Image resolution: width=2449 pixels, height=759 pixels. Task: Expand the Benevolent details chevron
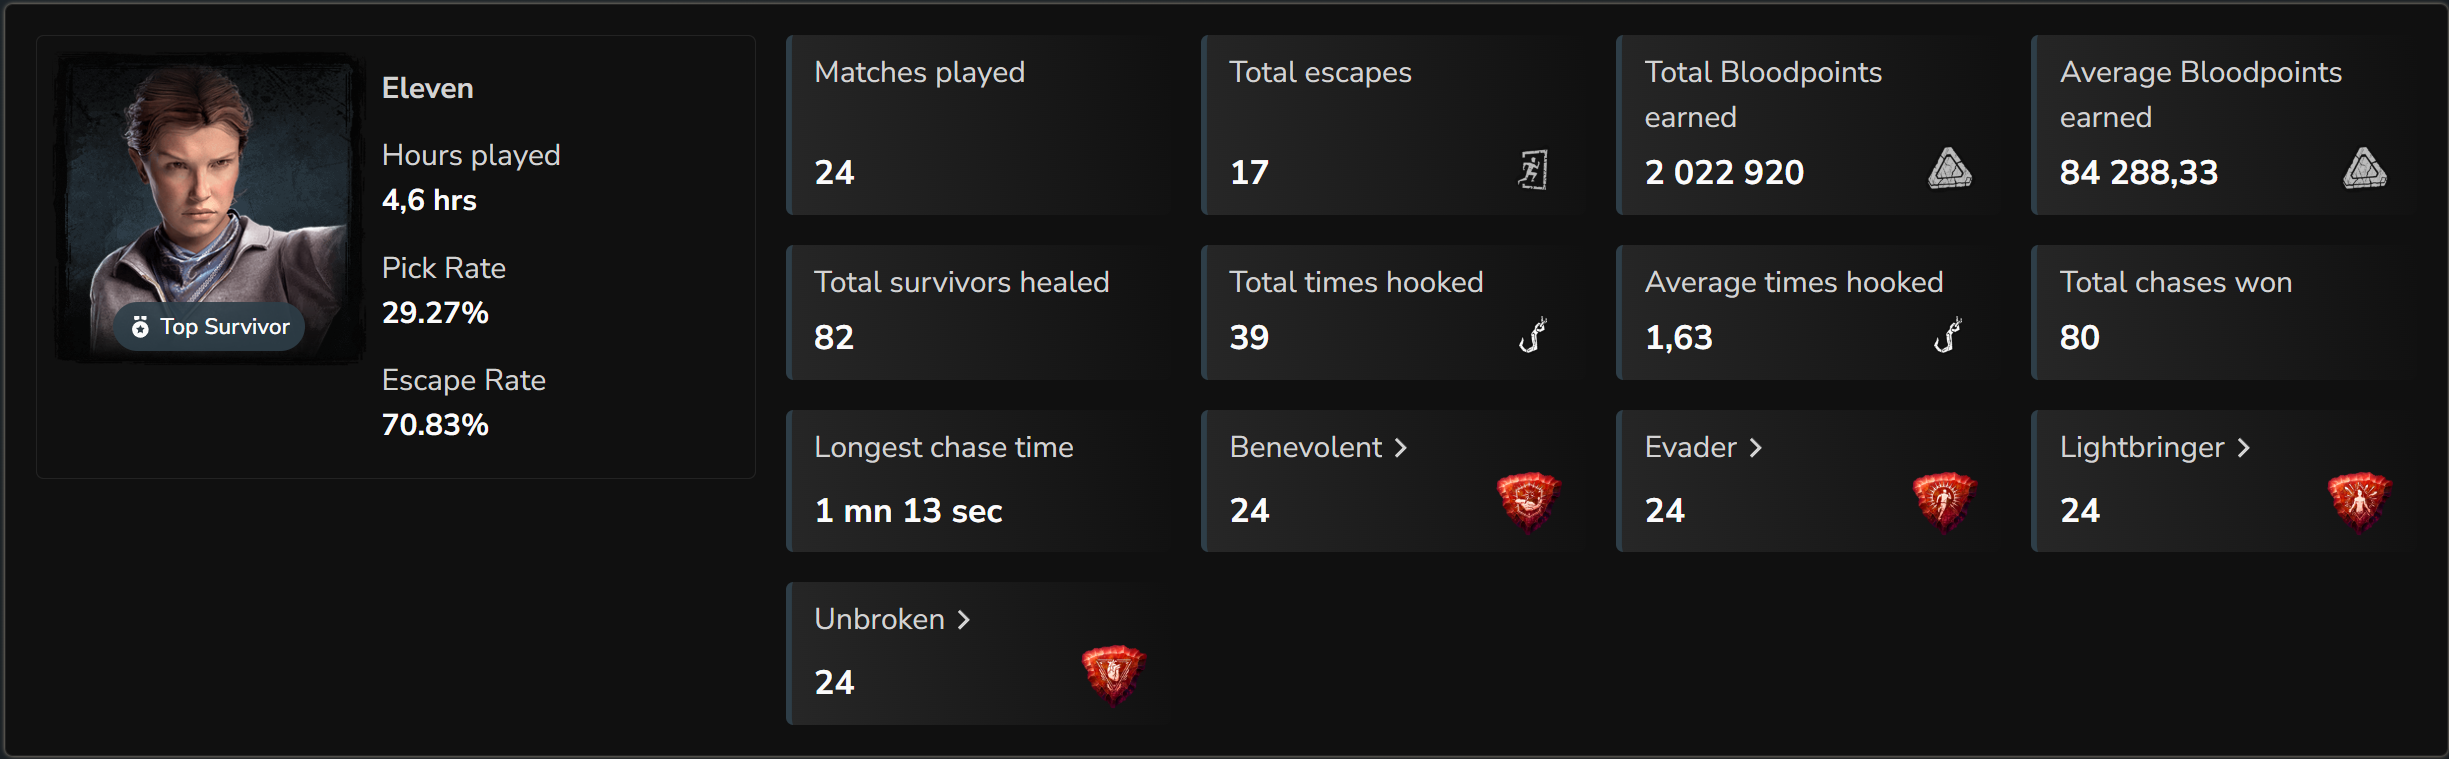[x=1400, y=447]
